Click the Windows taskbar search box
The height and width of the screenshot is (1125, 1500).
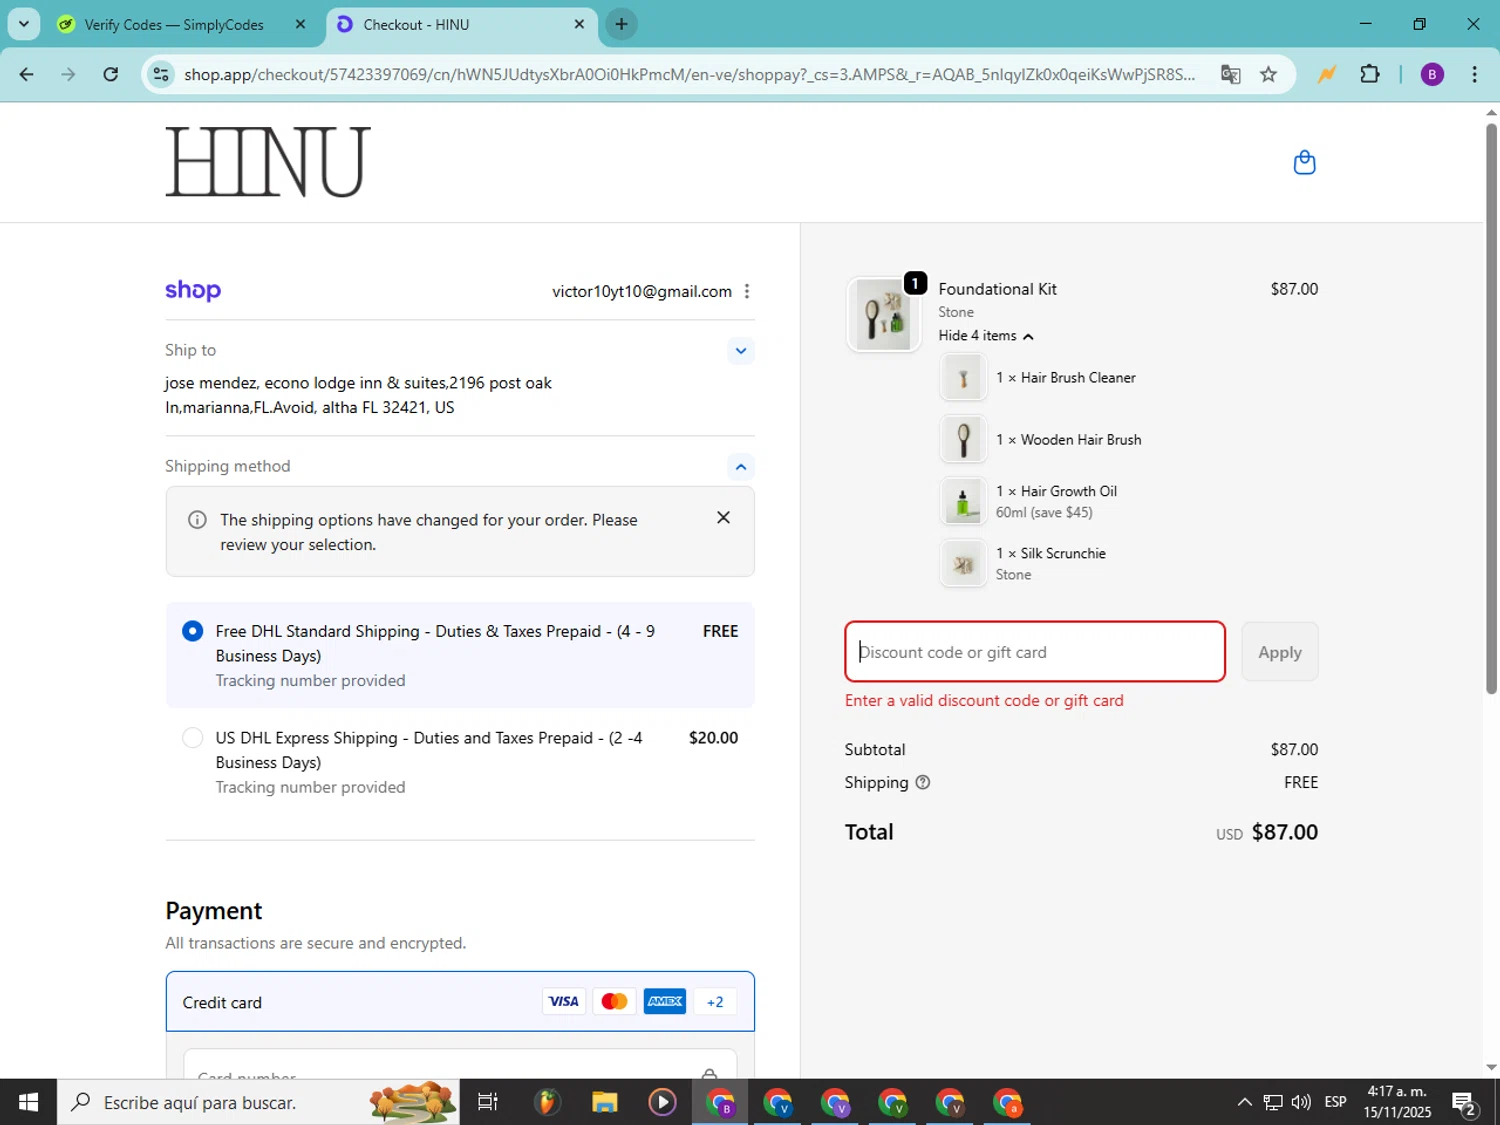click(x=258, y=1102)
